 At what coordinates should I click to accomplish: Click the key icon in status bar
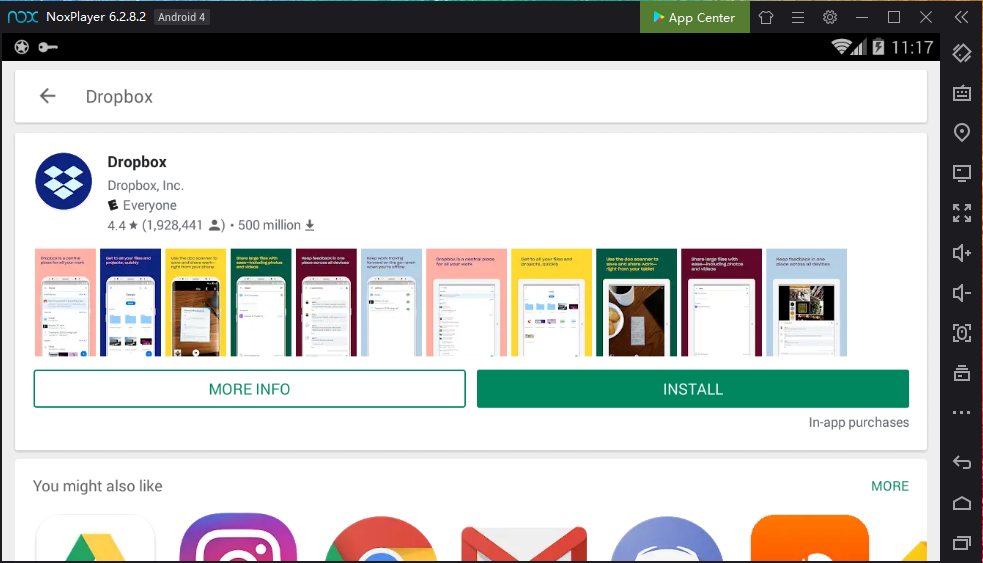pos(48,47)
